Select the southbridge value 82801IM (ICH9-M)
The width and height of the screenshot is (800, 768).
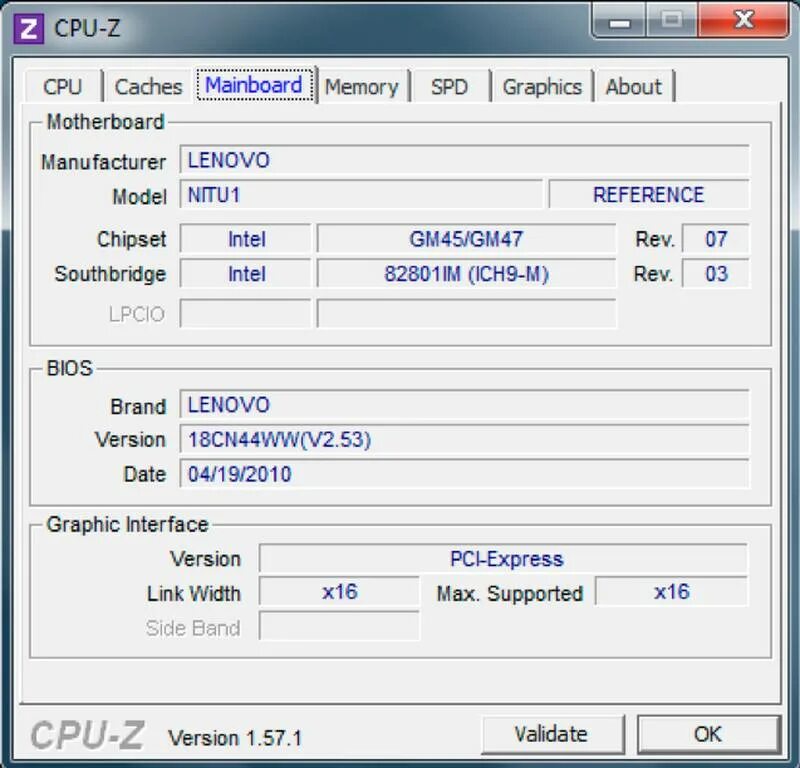(x=466, y=274)
